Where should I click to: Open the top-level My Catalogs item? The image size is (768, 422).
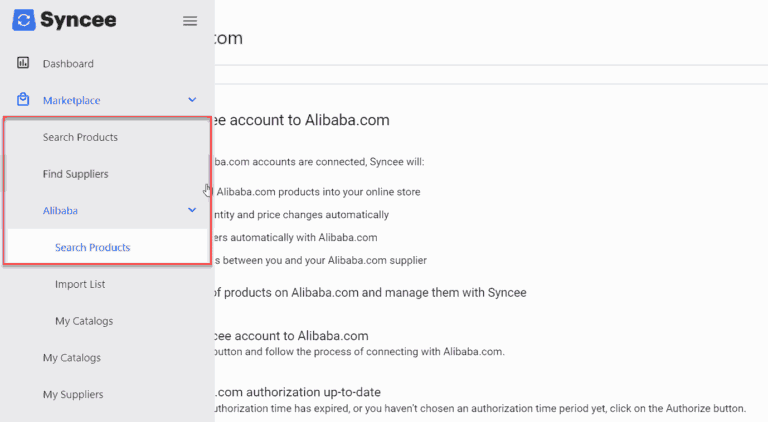point(71,357)
